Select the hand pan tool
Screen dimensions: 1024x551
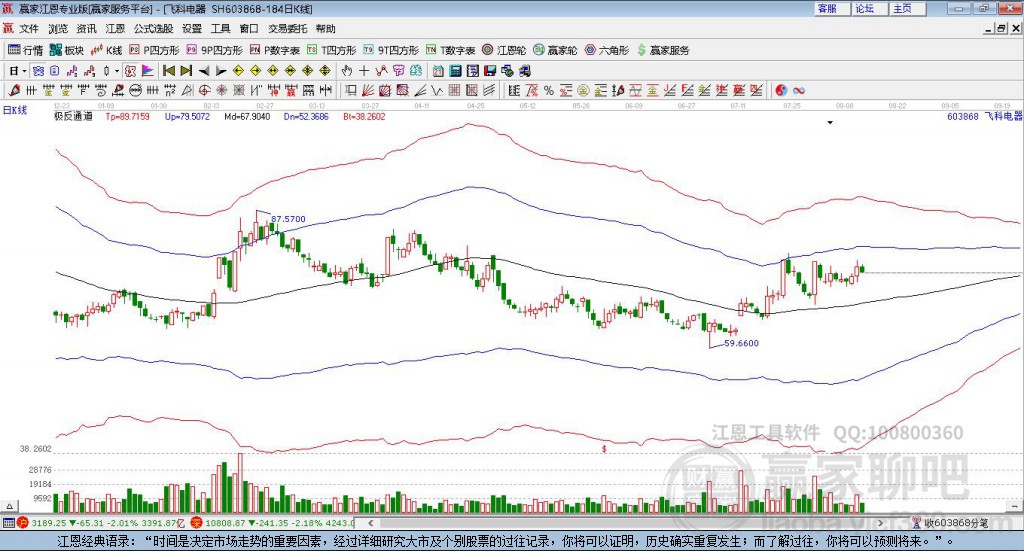(x=346, y=71)
